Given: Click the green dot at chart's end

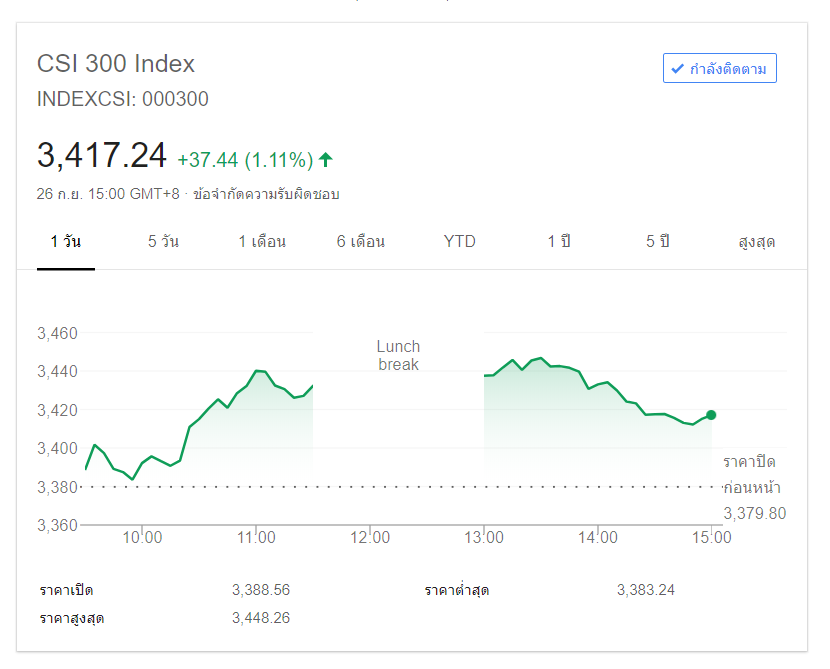Looking at the screenshot, I should [x=711, y=415].
